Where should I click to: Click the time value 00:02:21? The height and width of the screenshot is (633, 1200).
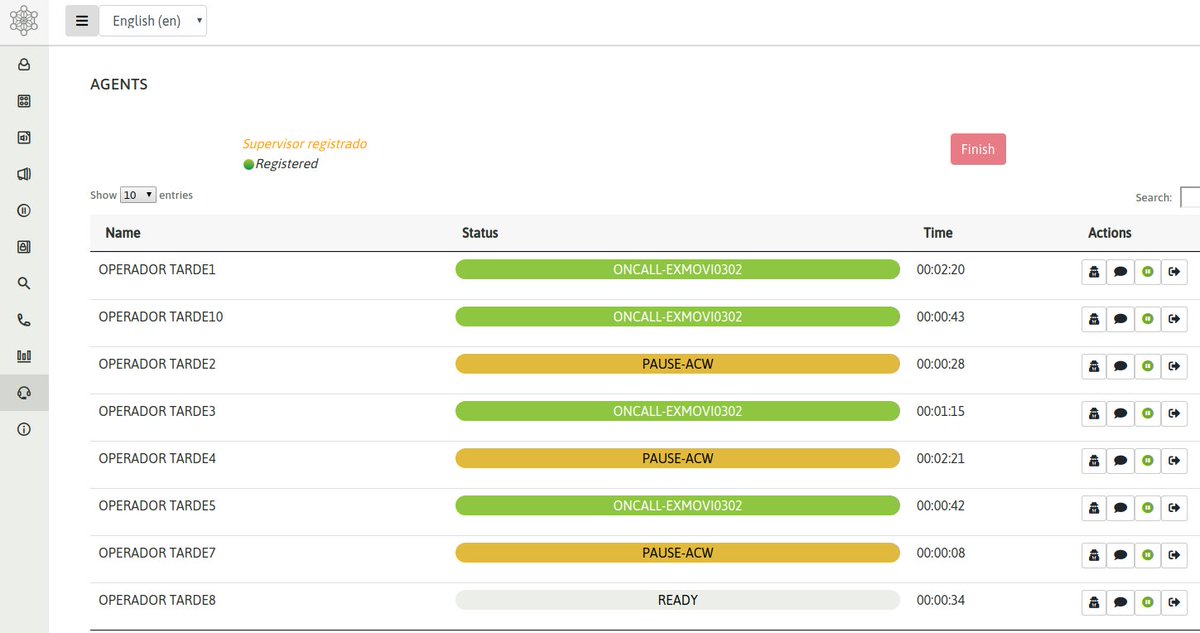941,458
